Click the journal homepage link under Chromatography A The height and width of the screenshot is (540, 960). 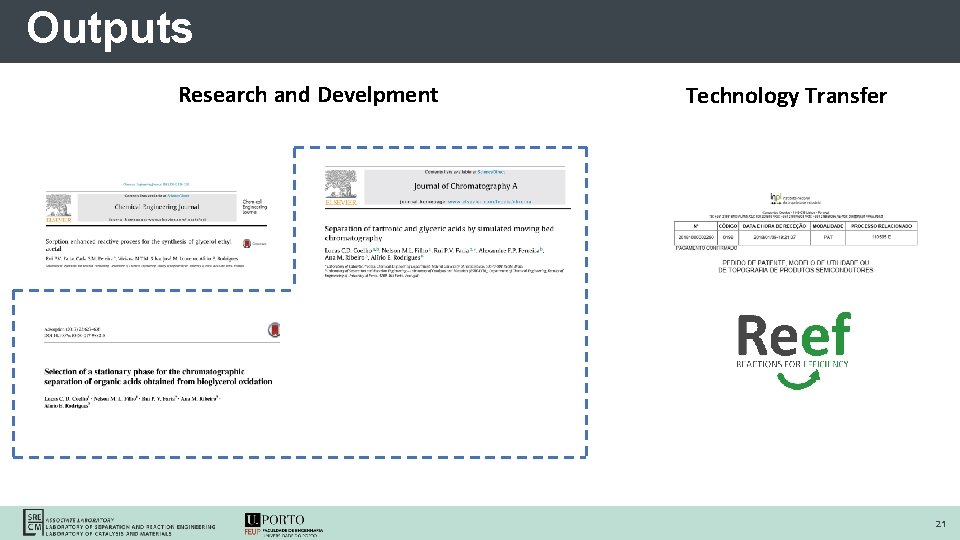(x=489, y=201)
